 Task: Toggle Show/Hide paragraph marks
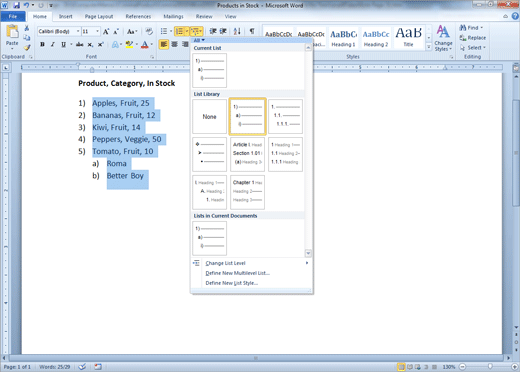[252, 31]
